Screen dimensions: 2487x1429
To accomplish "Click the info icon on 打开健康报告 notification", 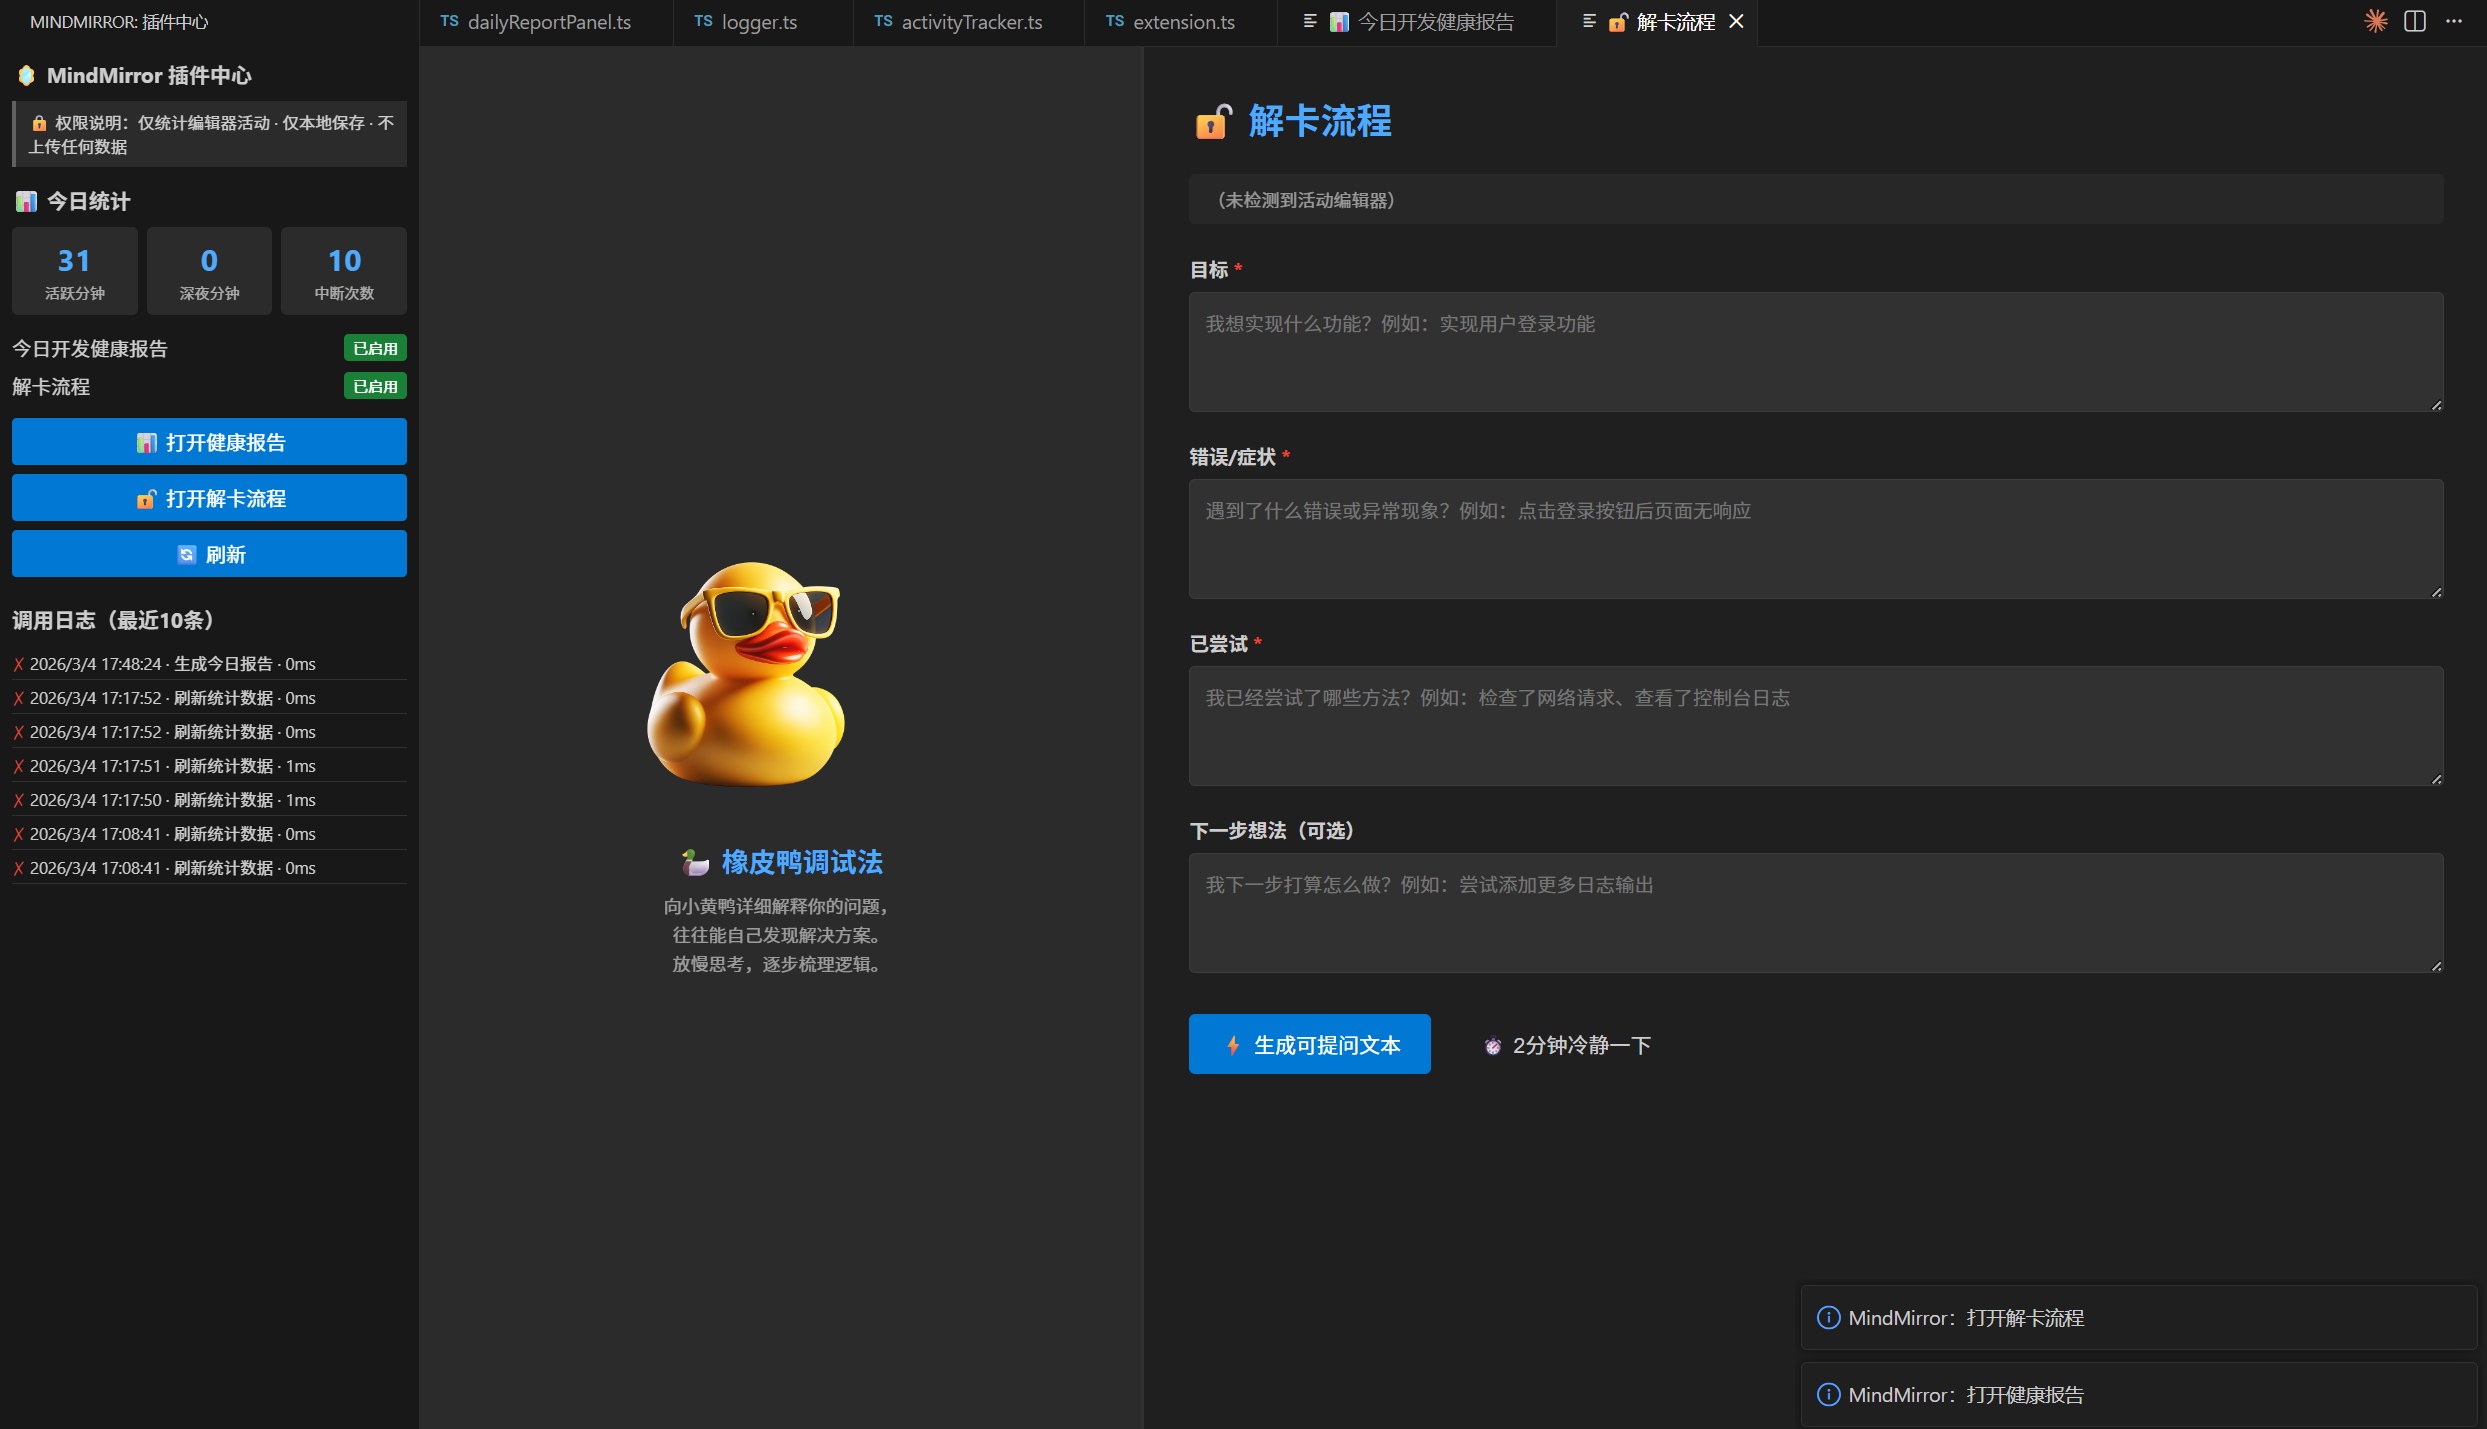I will tap(1828, 1395).
